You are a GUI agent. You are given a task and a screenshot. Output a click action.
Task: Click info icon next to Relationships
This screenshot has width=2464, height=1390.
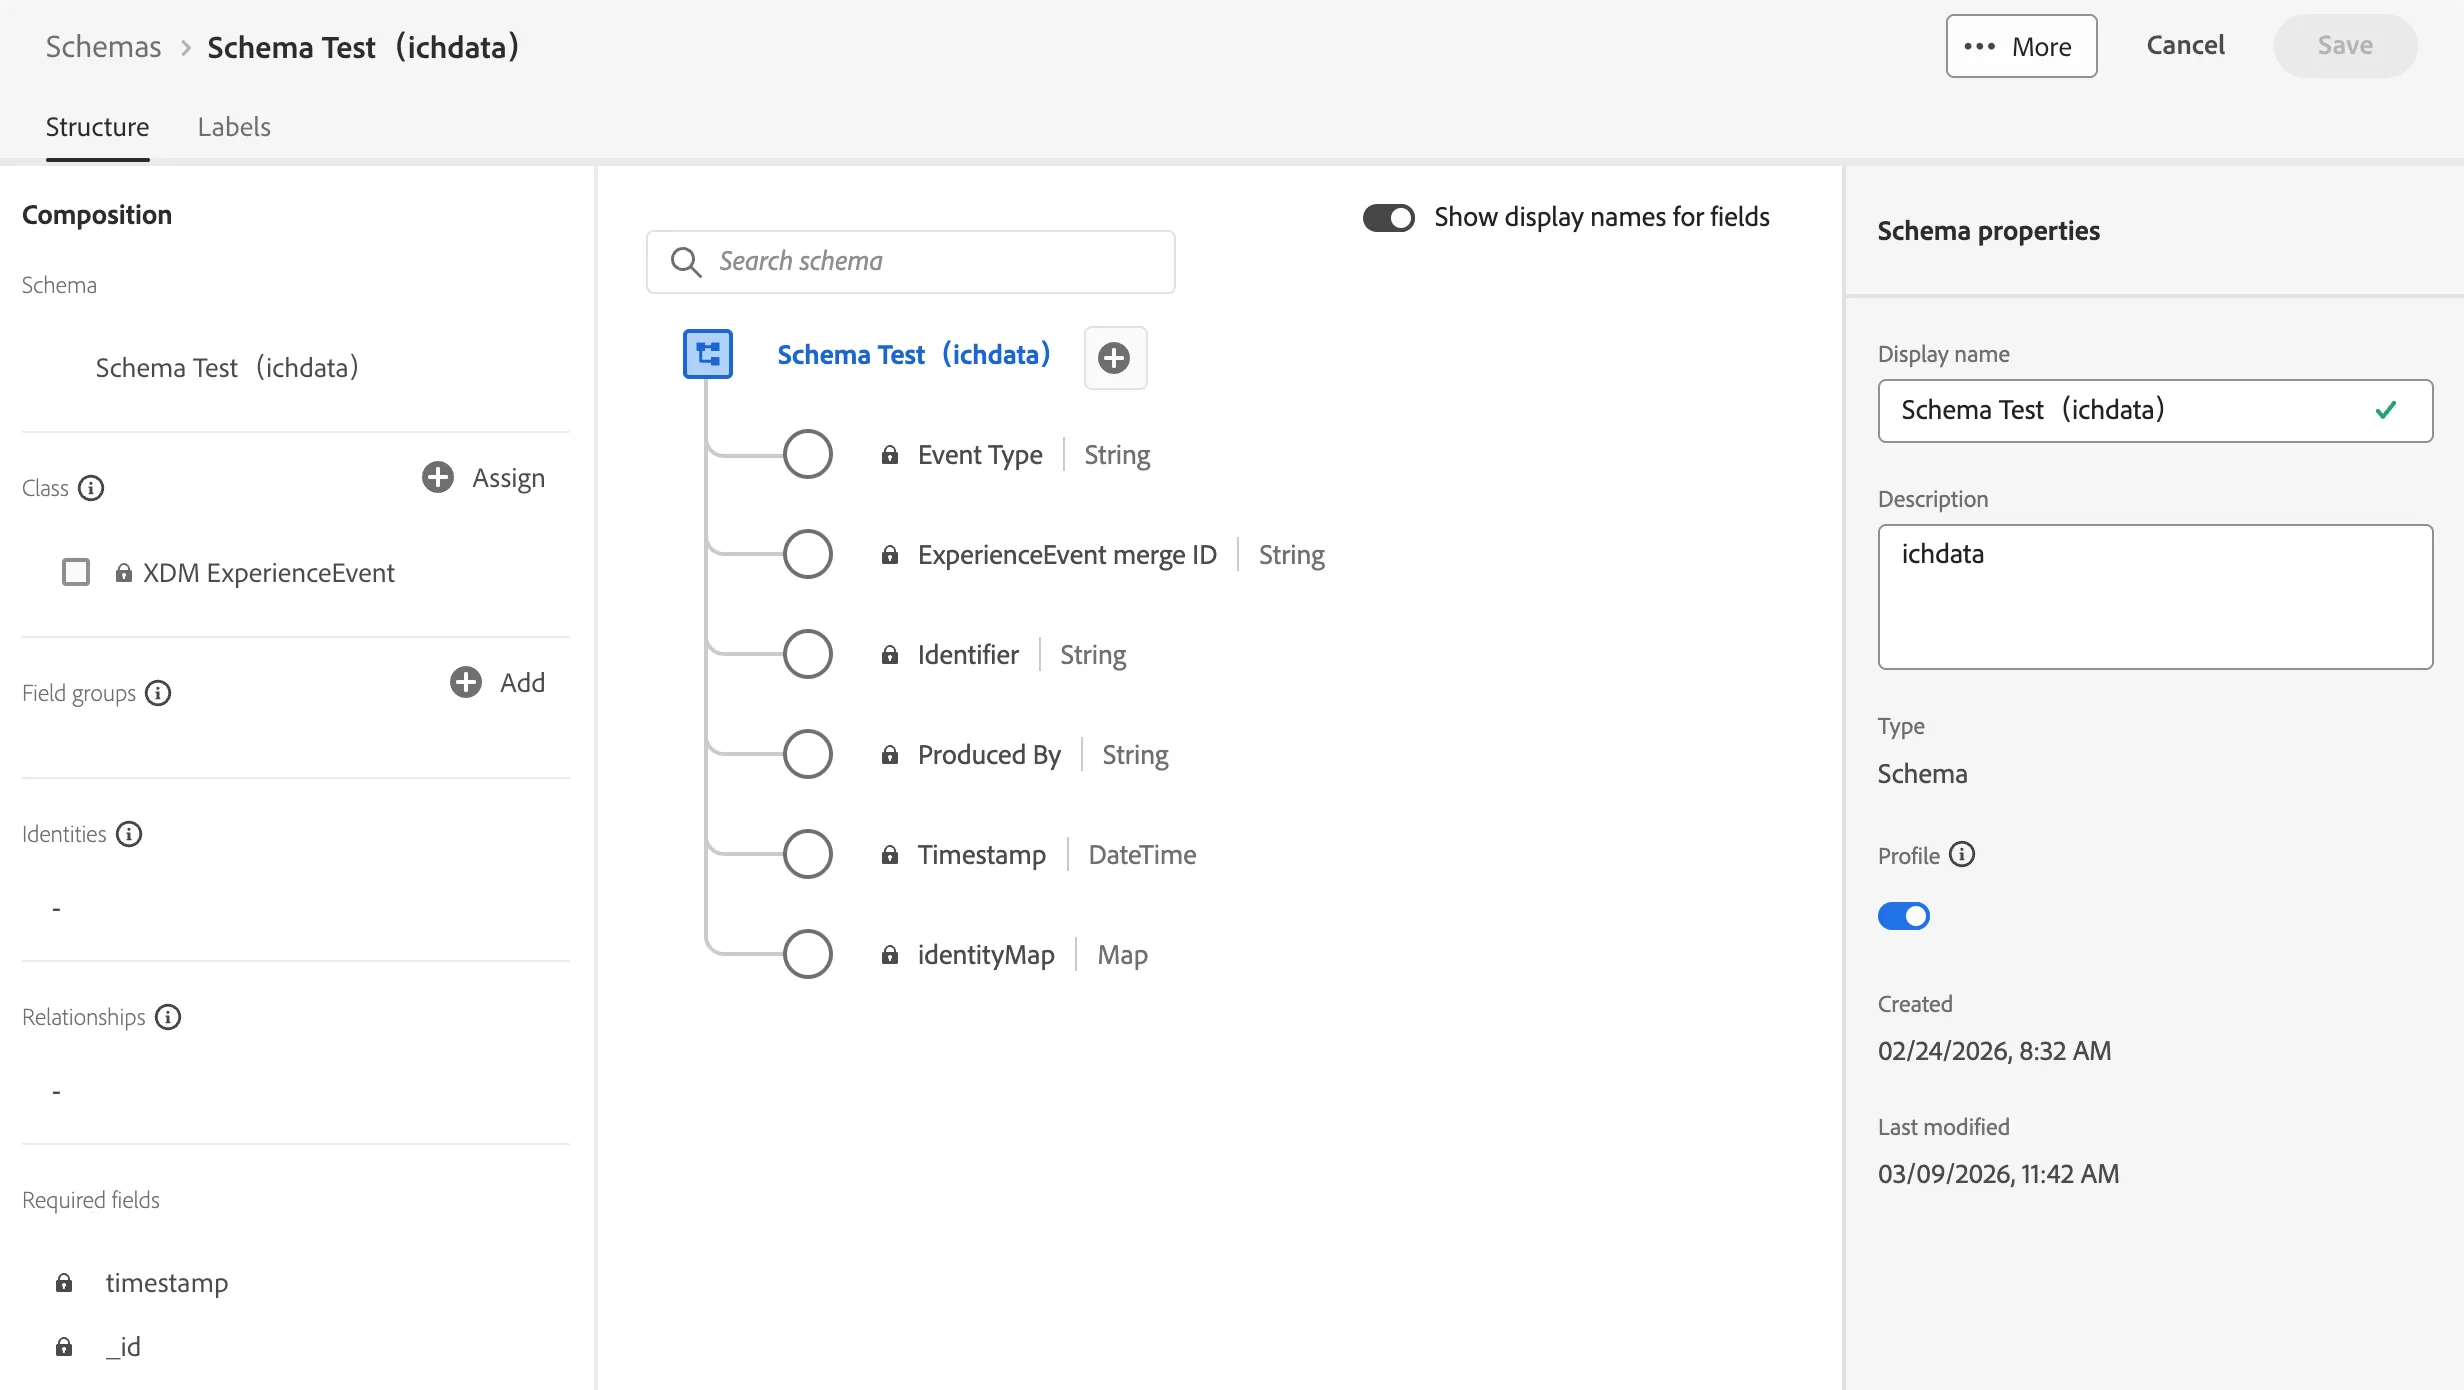point(168,1017)
